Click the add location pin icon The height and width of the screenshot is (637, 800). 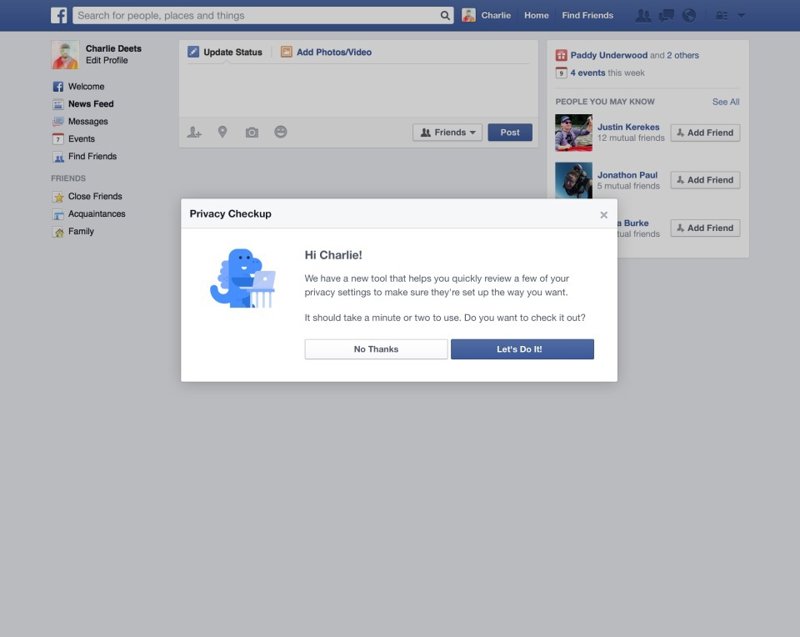pos(223,132)
